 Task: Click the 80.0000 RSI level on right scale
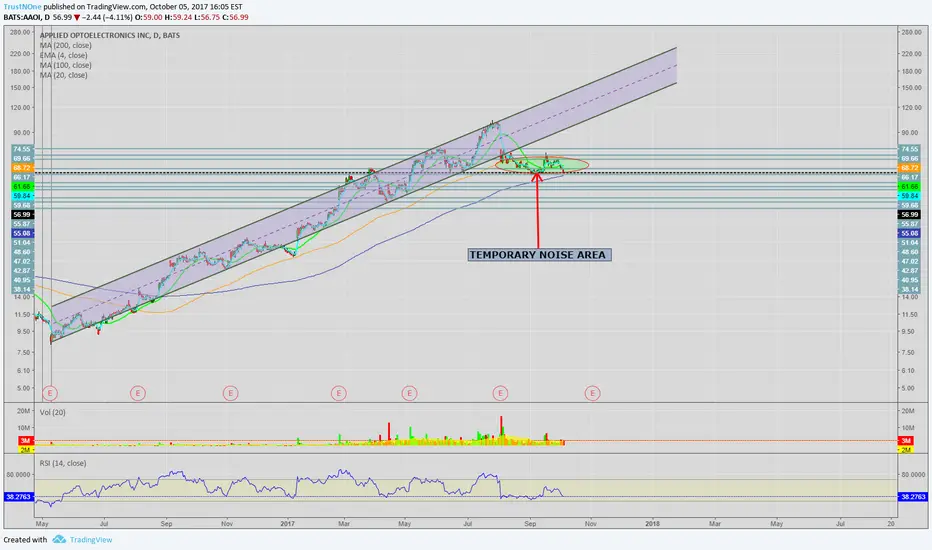tap(912, 474)
